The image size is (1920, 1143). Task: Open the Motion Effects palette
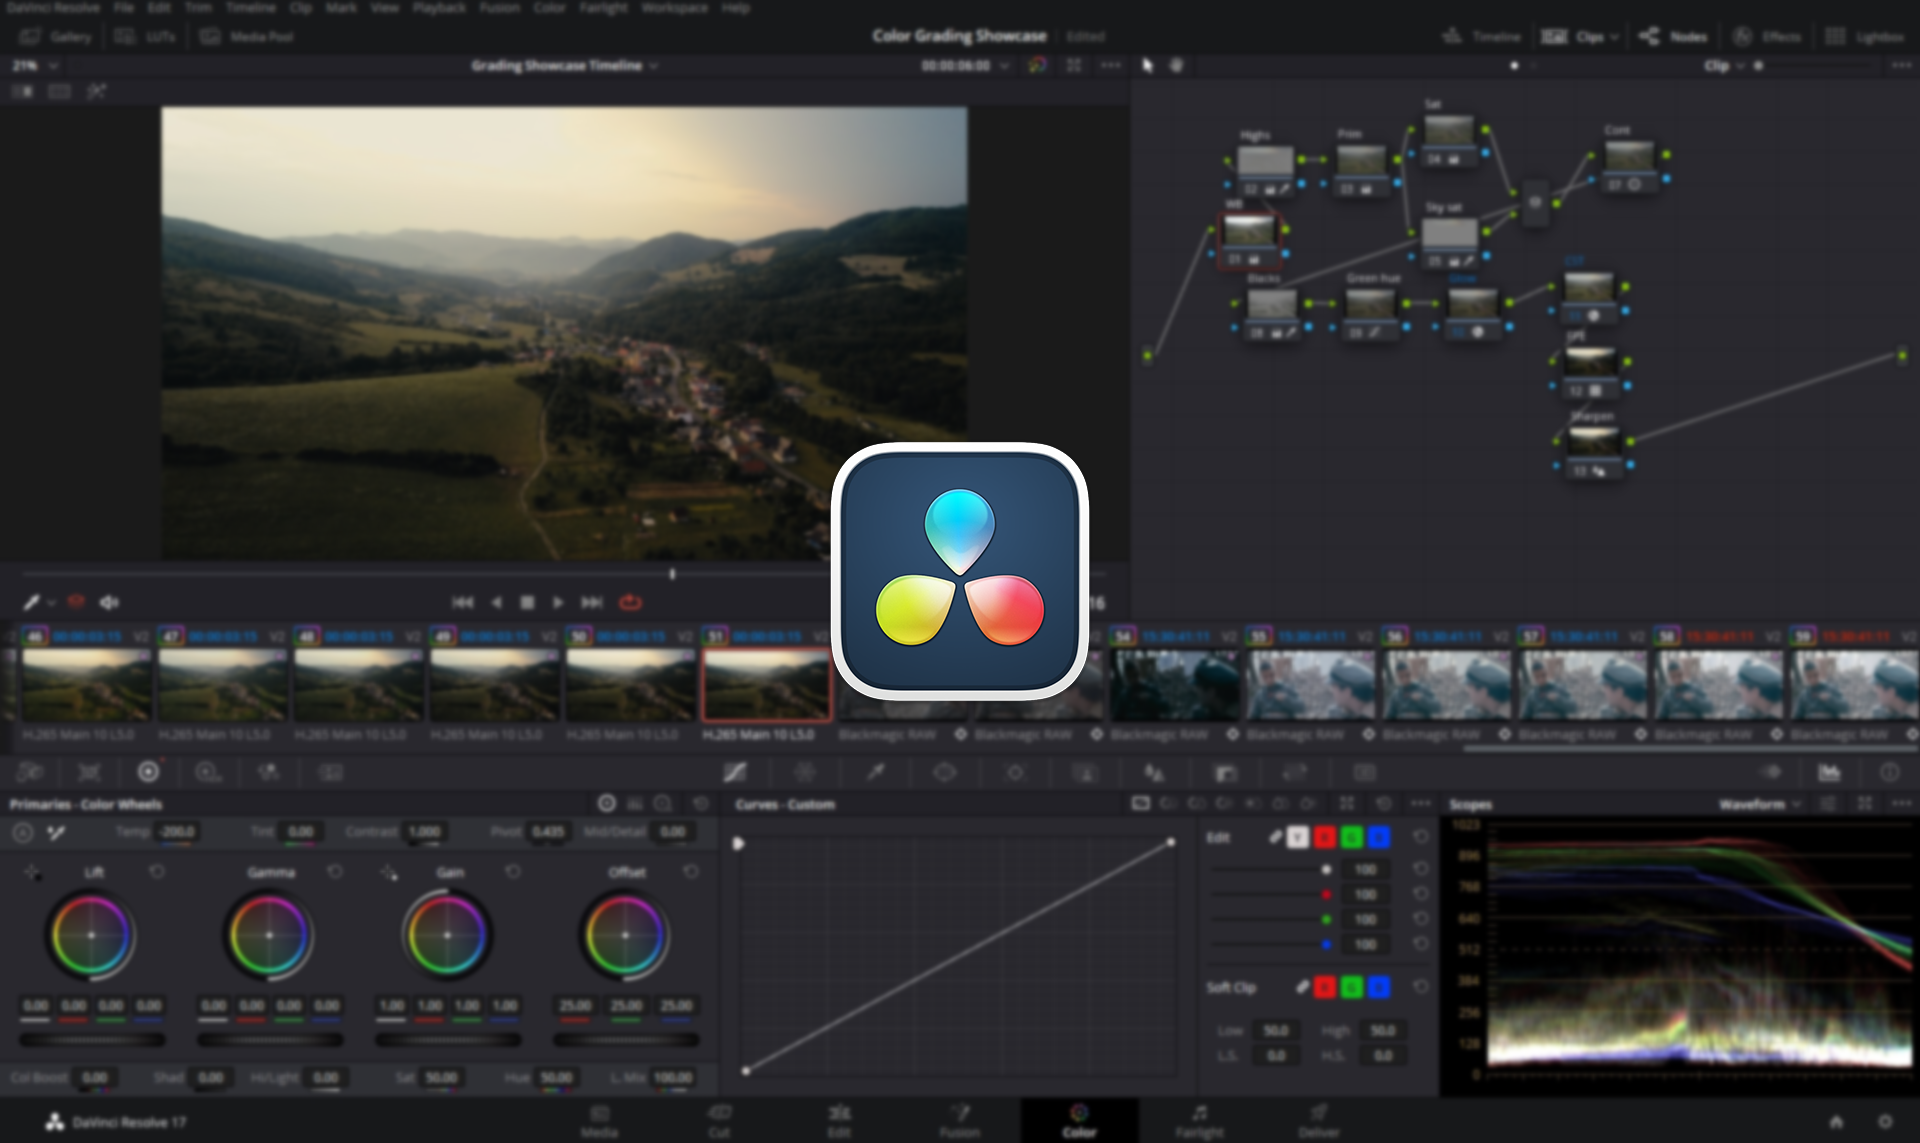coord(330,772)
